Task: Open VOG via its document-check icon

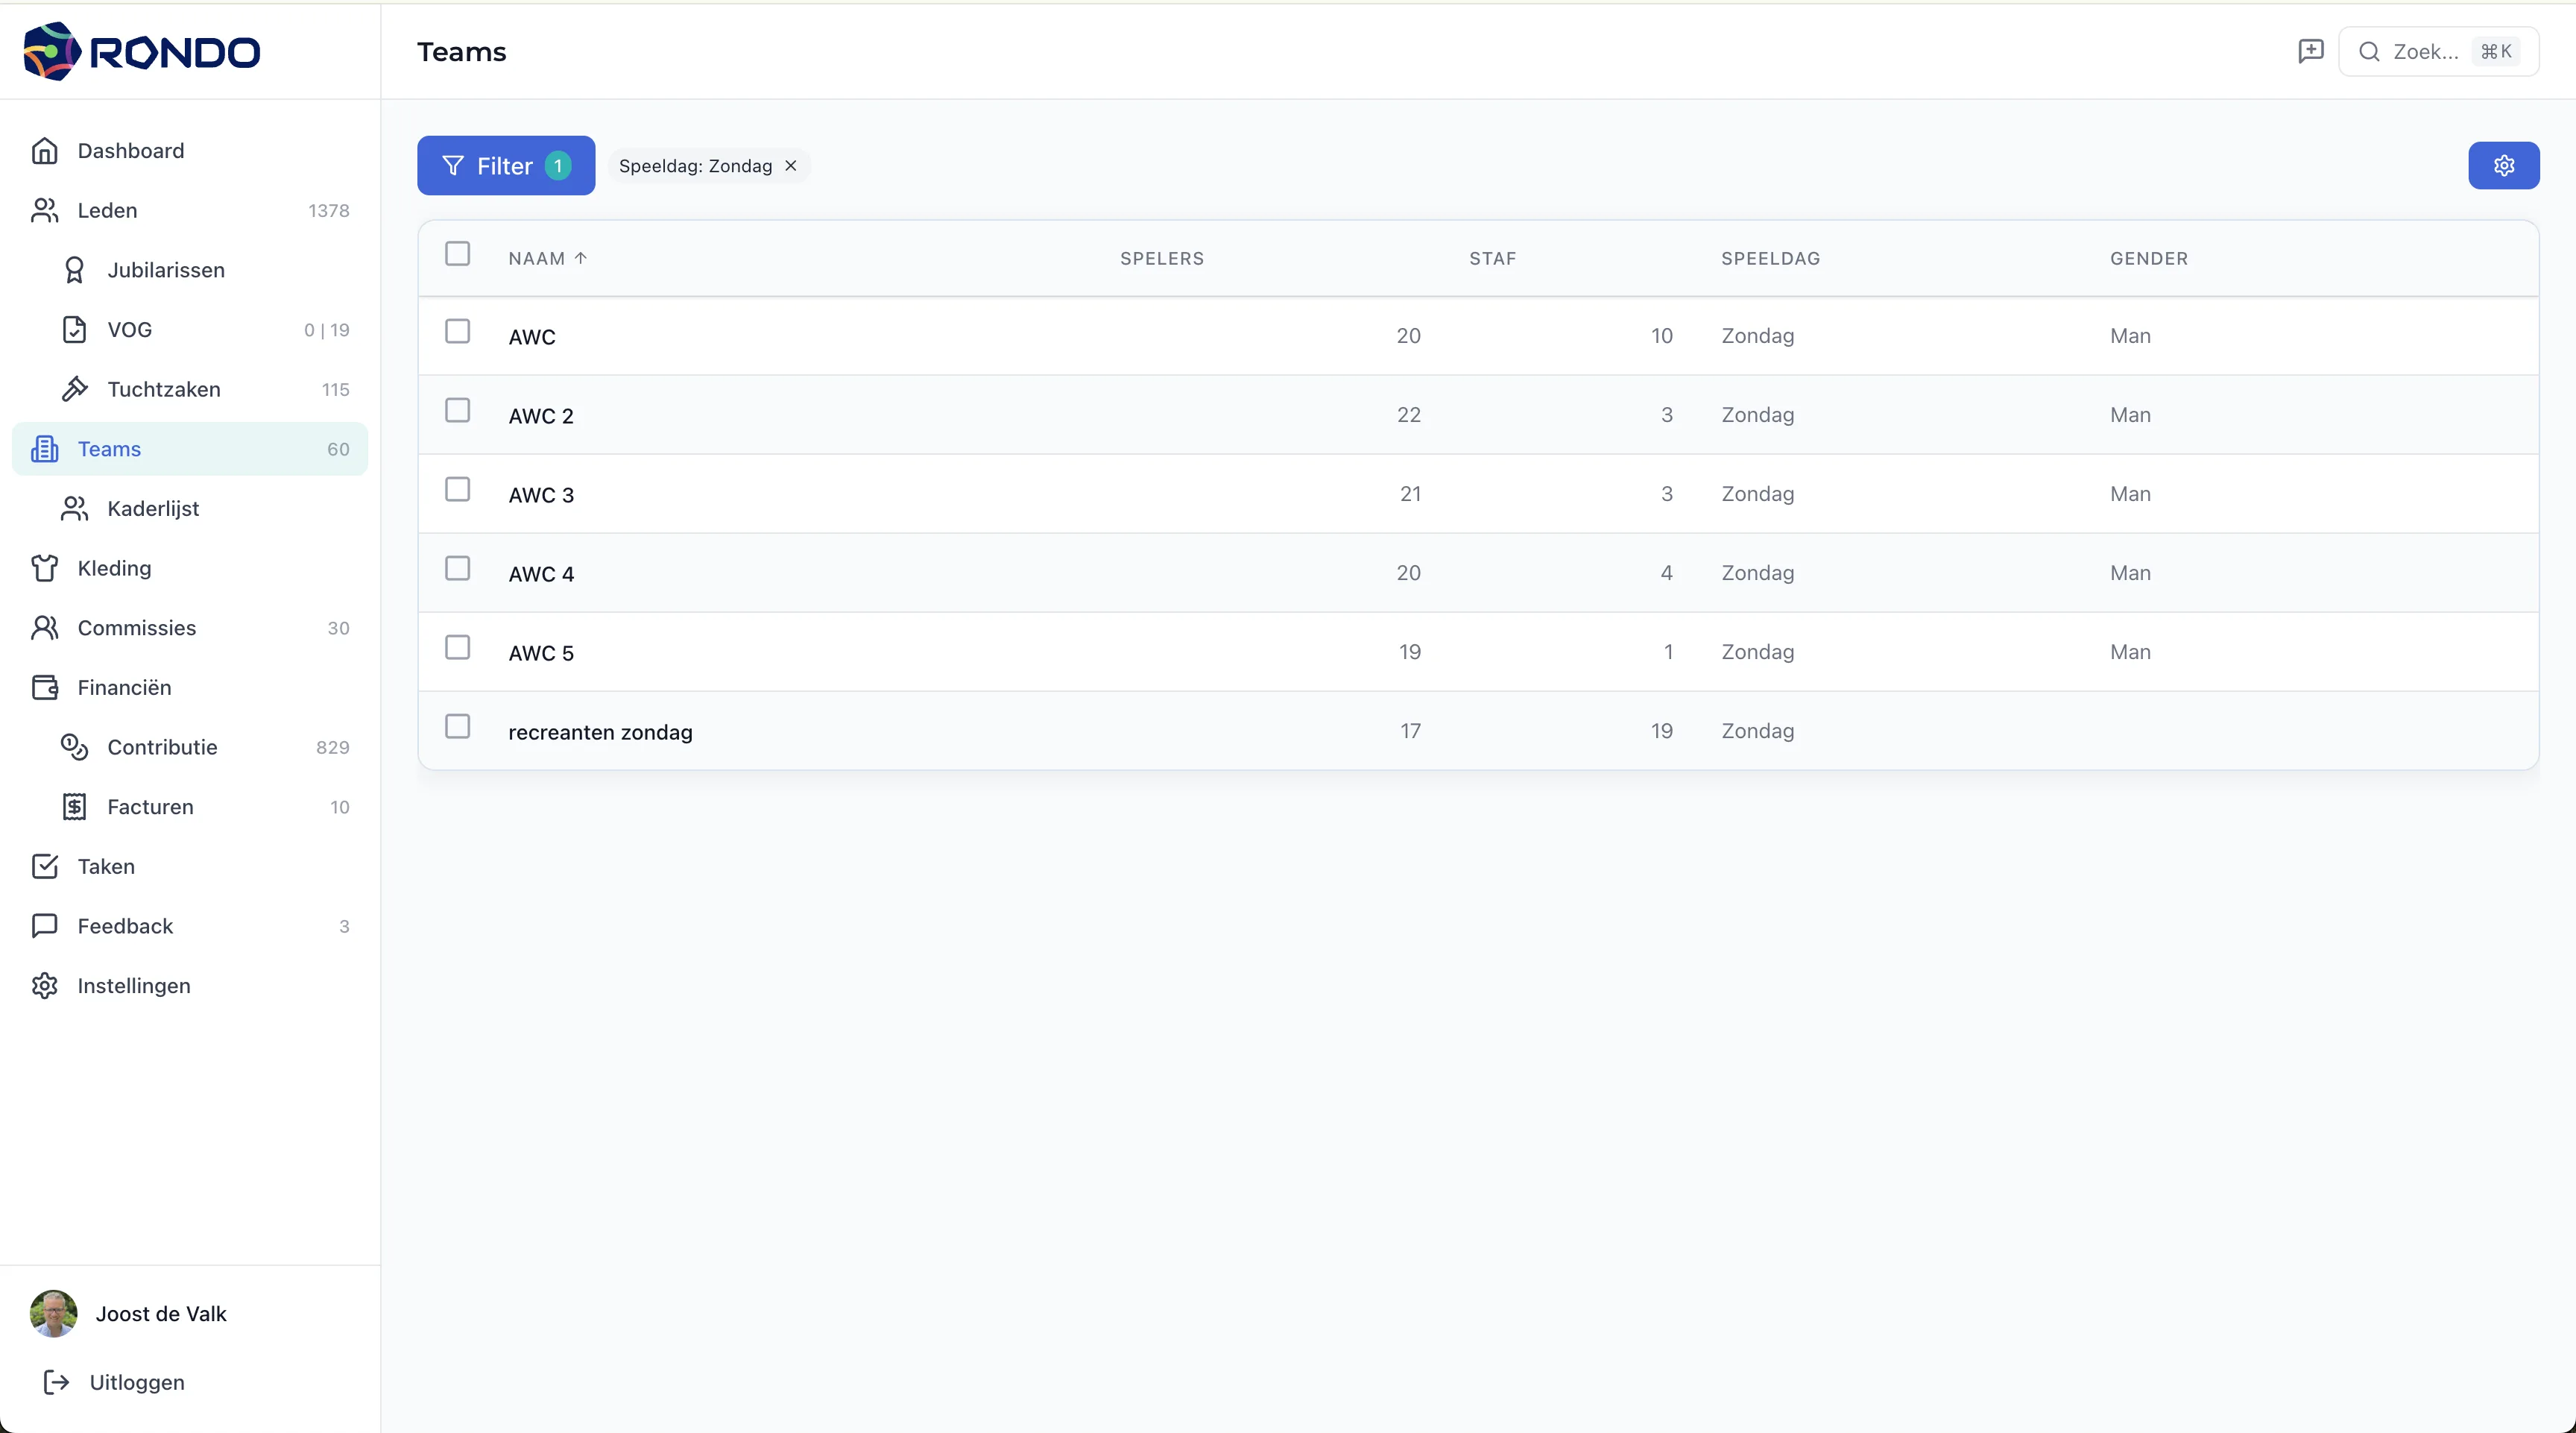Action: point(74,329)
